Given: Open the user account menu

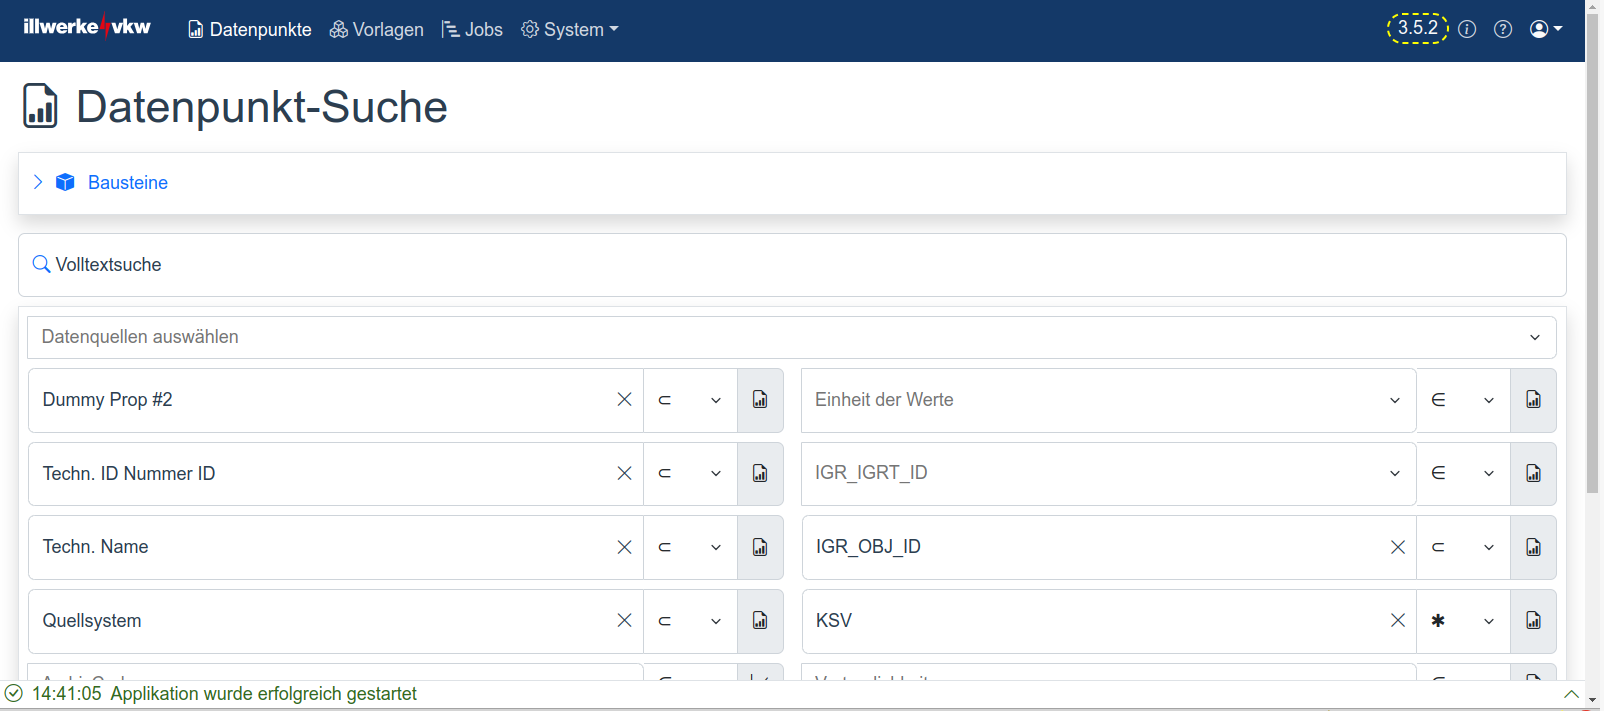Looking at the screenshot, I should 1545,29.
